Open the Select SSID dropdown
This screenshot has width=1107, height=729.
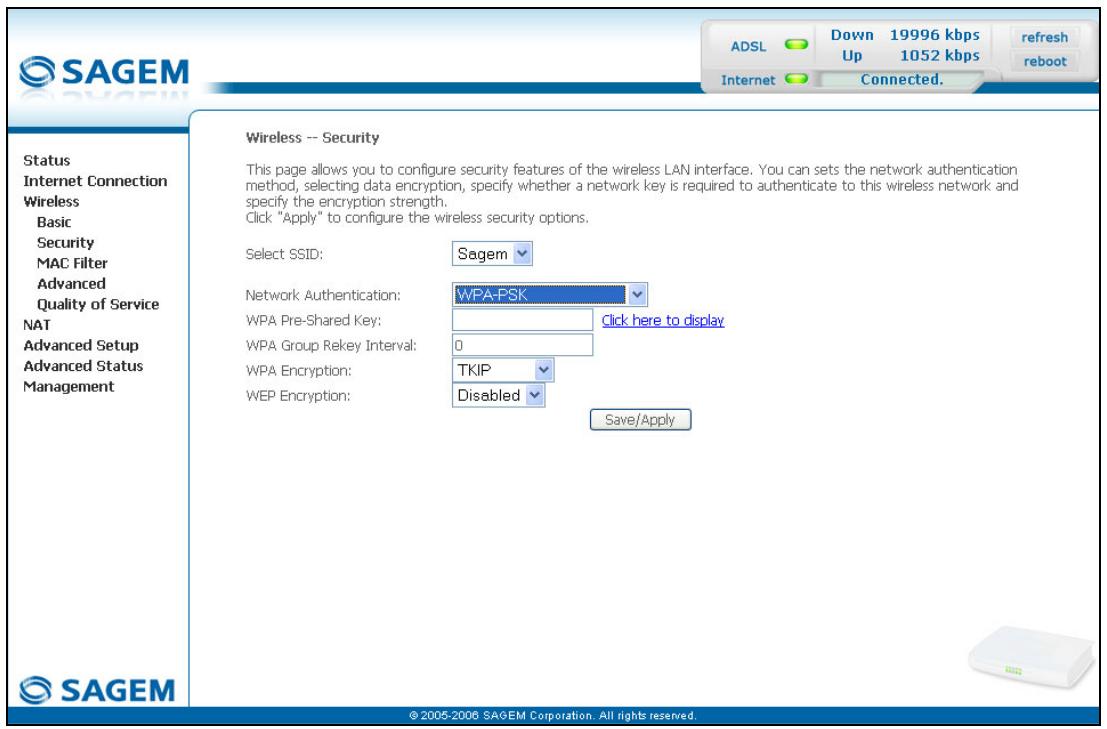[x=492, y=254]
